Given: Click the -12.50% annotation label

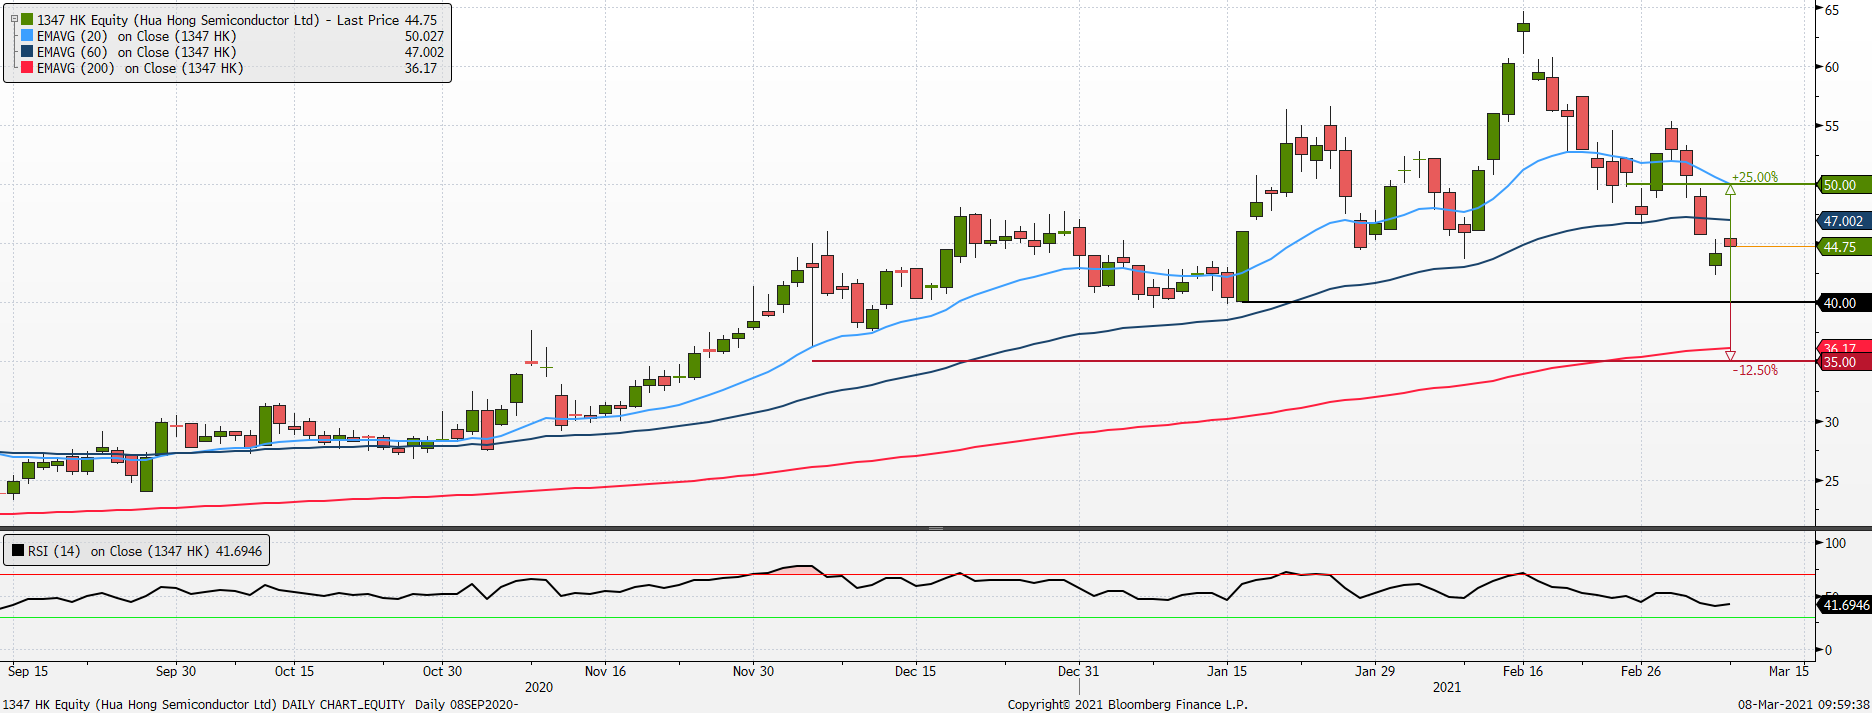Looking at the screenshot, I should 1755,370.
